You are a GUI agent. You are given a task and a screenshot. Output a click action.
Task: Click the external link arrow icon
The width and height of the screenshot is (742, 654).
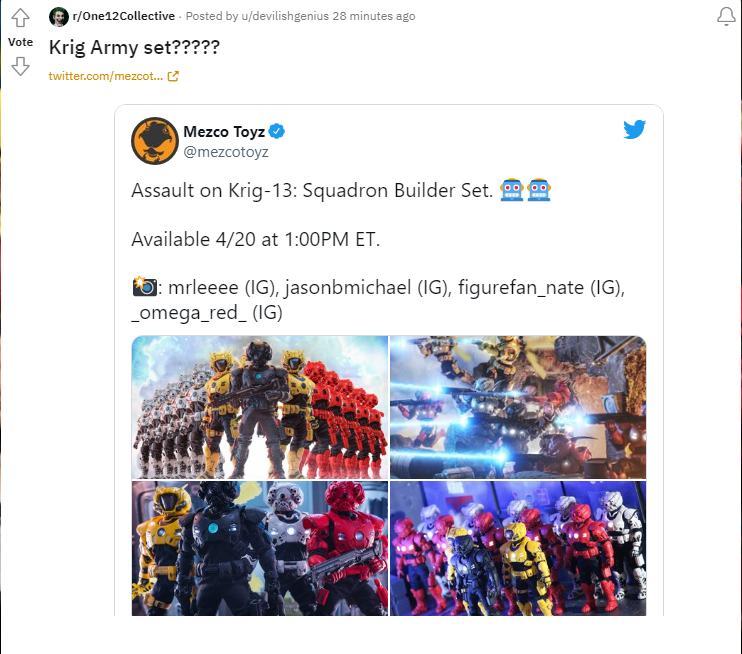pyautogui.click(x=173, y=76)
